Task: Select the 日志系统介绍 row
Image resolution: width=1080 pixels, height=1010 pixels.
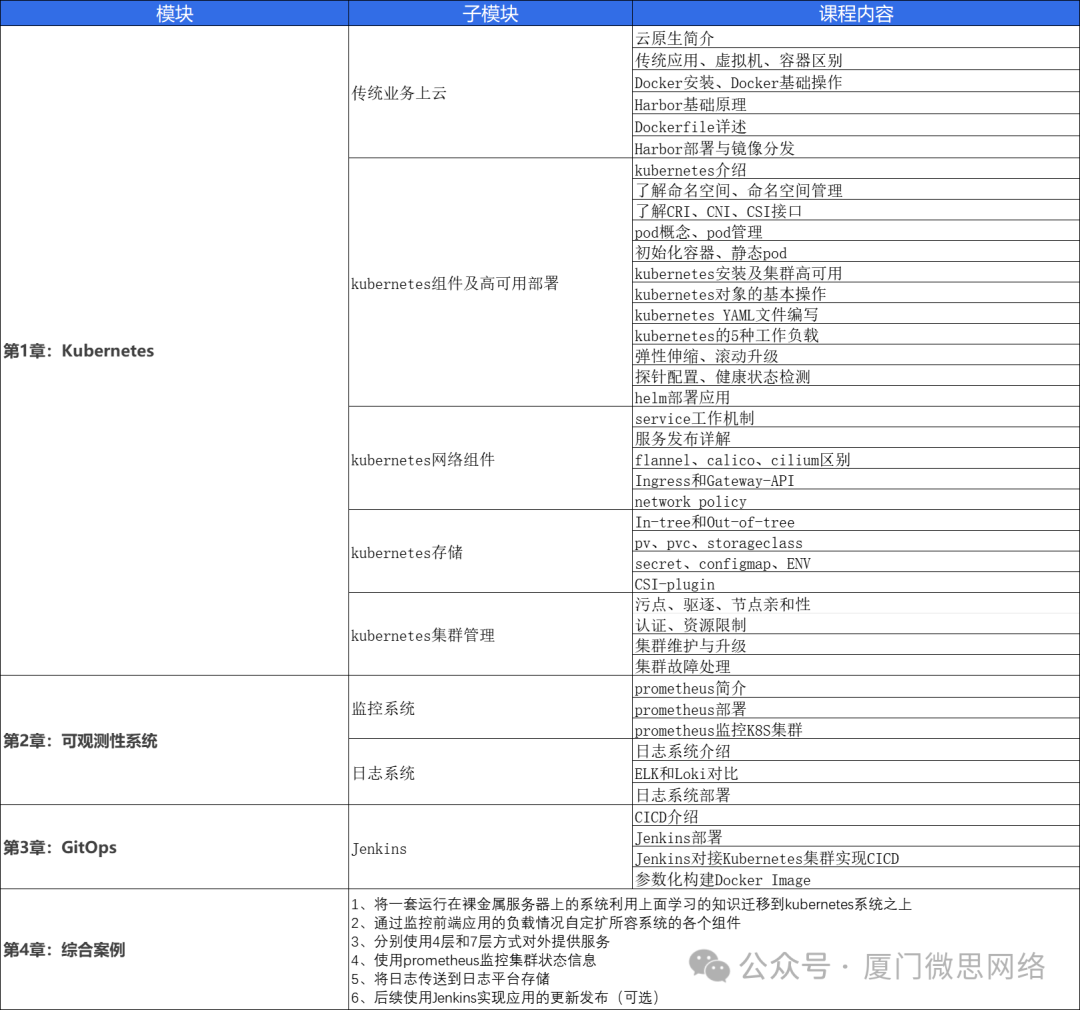Action: [855, 750]
